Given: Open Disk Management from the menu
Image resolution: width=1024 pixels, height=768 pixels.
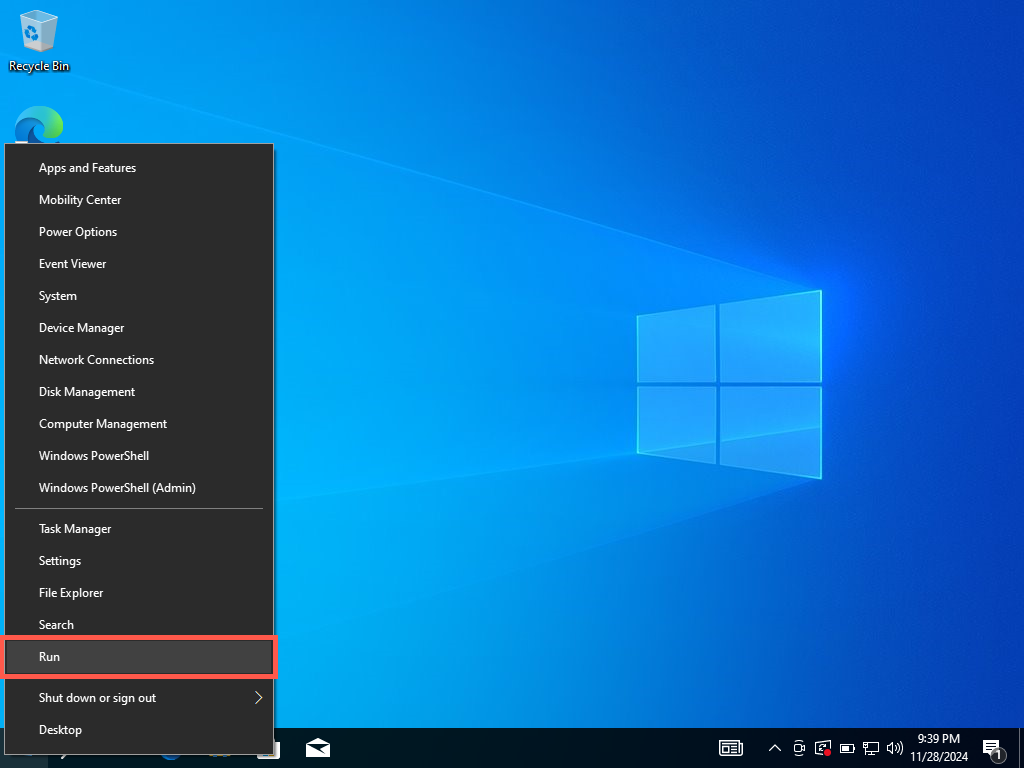Looking at the screenshot, I should [x=87, y=392].
